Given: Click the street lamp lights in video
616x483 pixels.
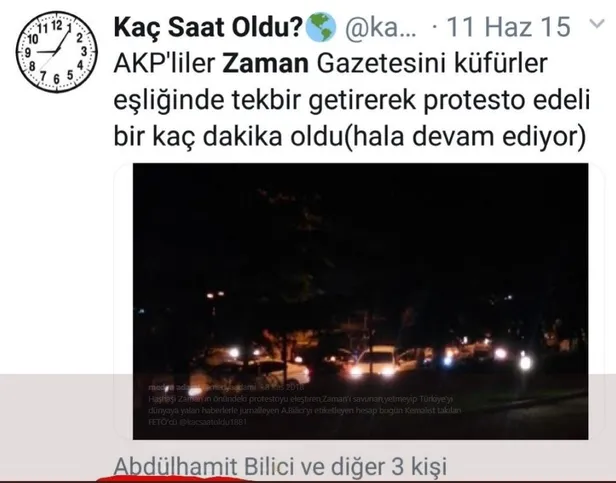Looking at the screenshot, I should (215, 294).
